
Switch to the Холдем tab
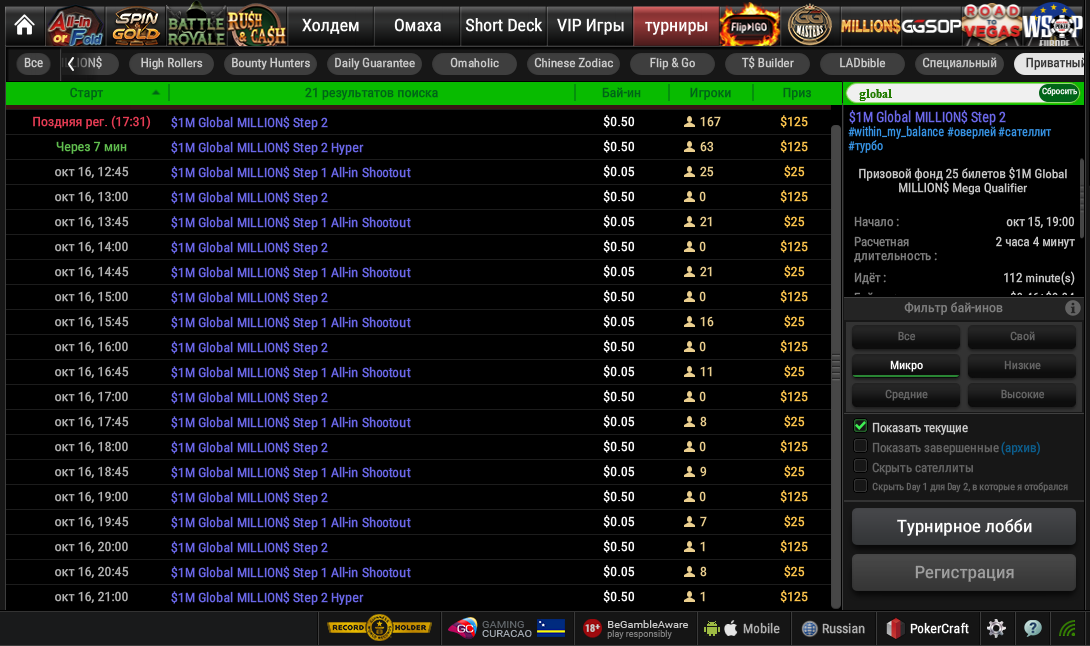331,25
